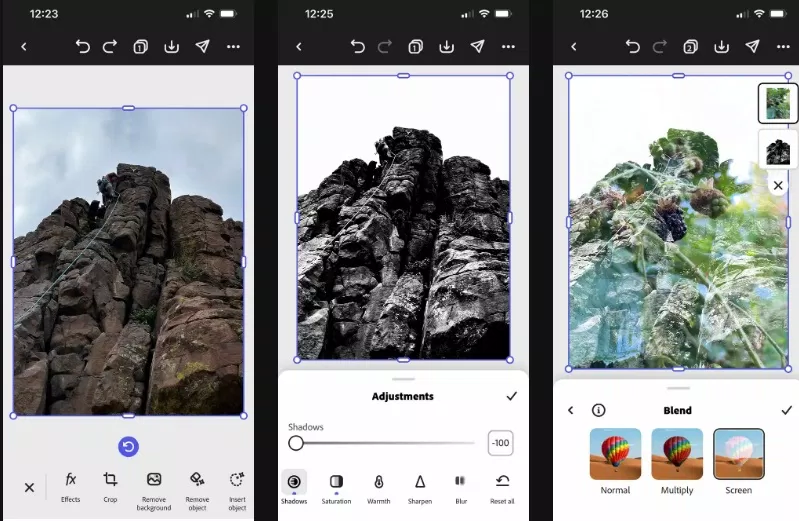The image size is (799, 521).
Task: Open the Blend info icon
Action: coord(599,410)
